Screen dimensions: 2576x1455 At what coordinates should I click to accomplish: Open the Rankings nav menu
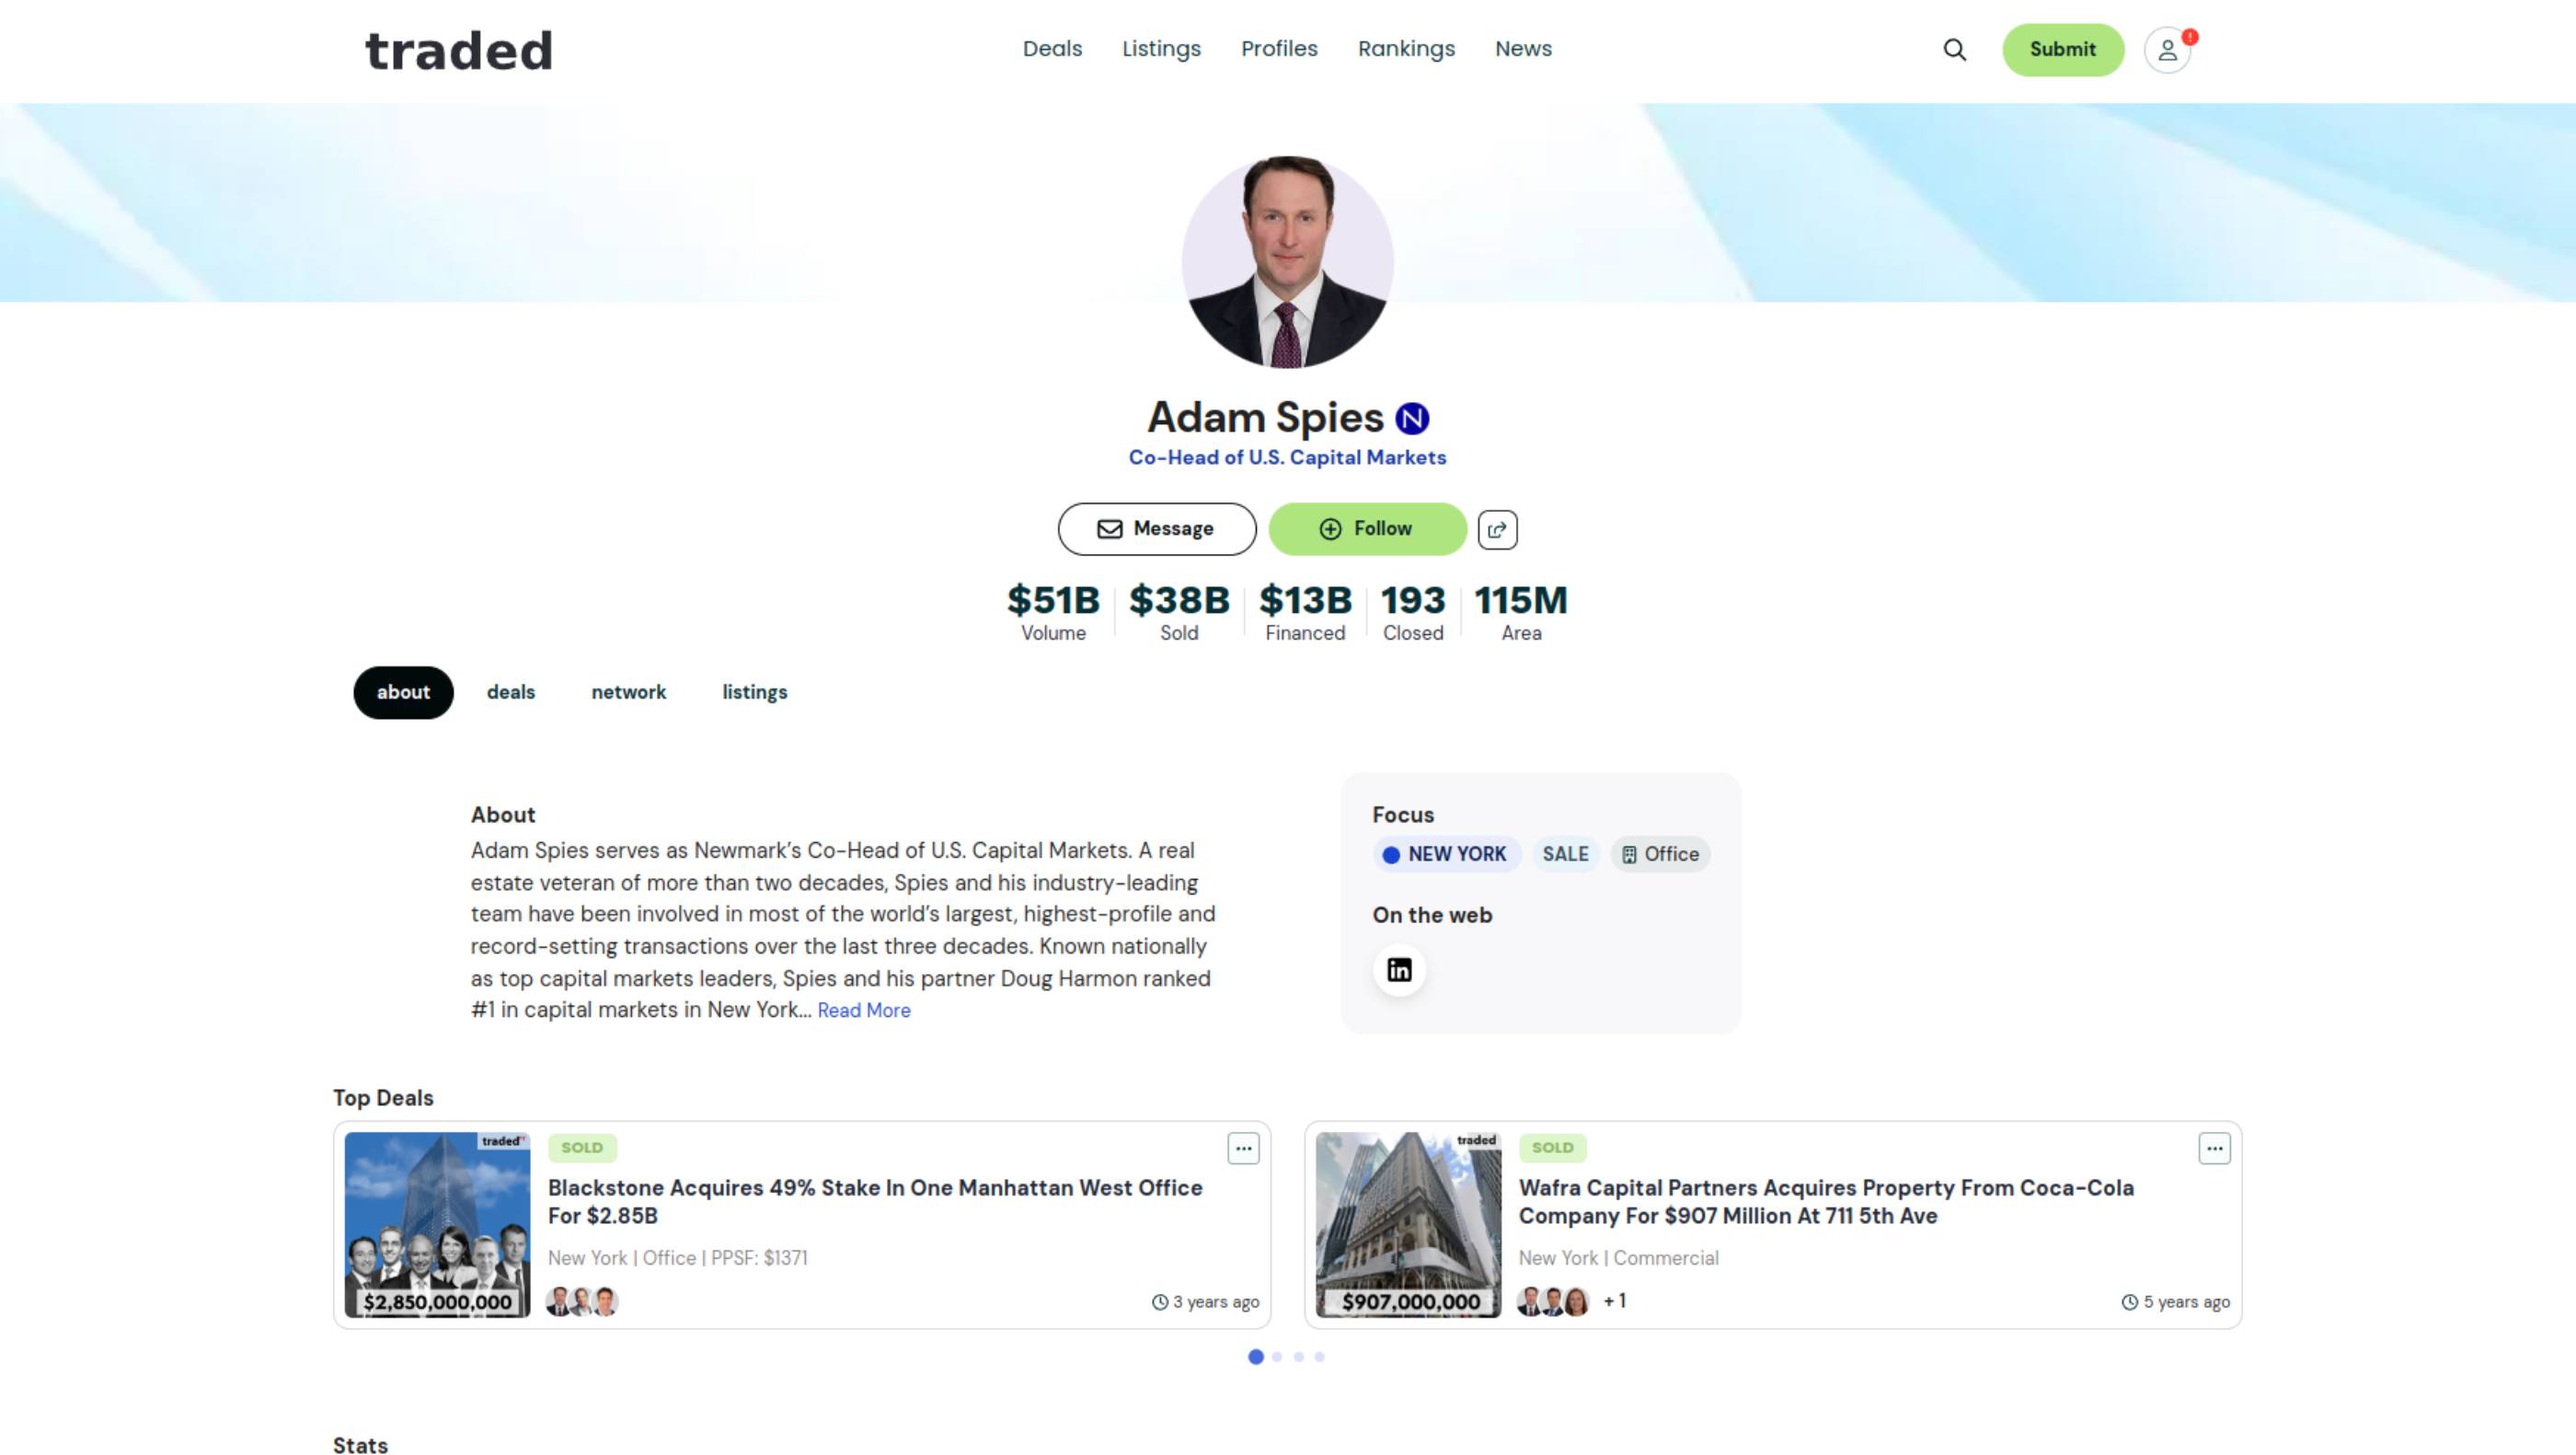(1406, 49)
